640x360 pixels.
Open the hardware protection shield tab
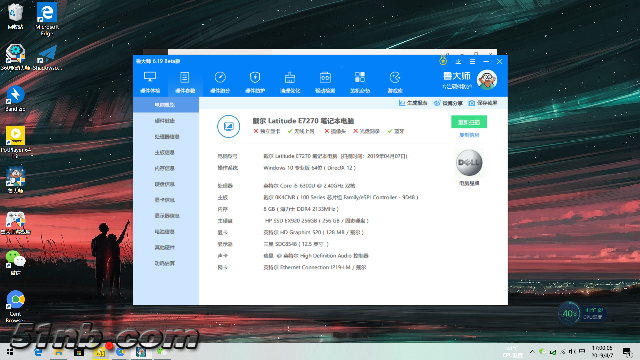[x=255, y=82]
